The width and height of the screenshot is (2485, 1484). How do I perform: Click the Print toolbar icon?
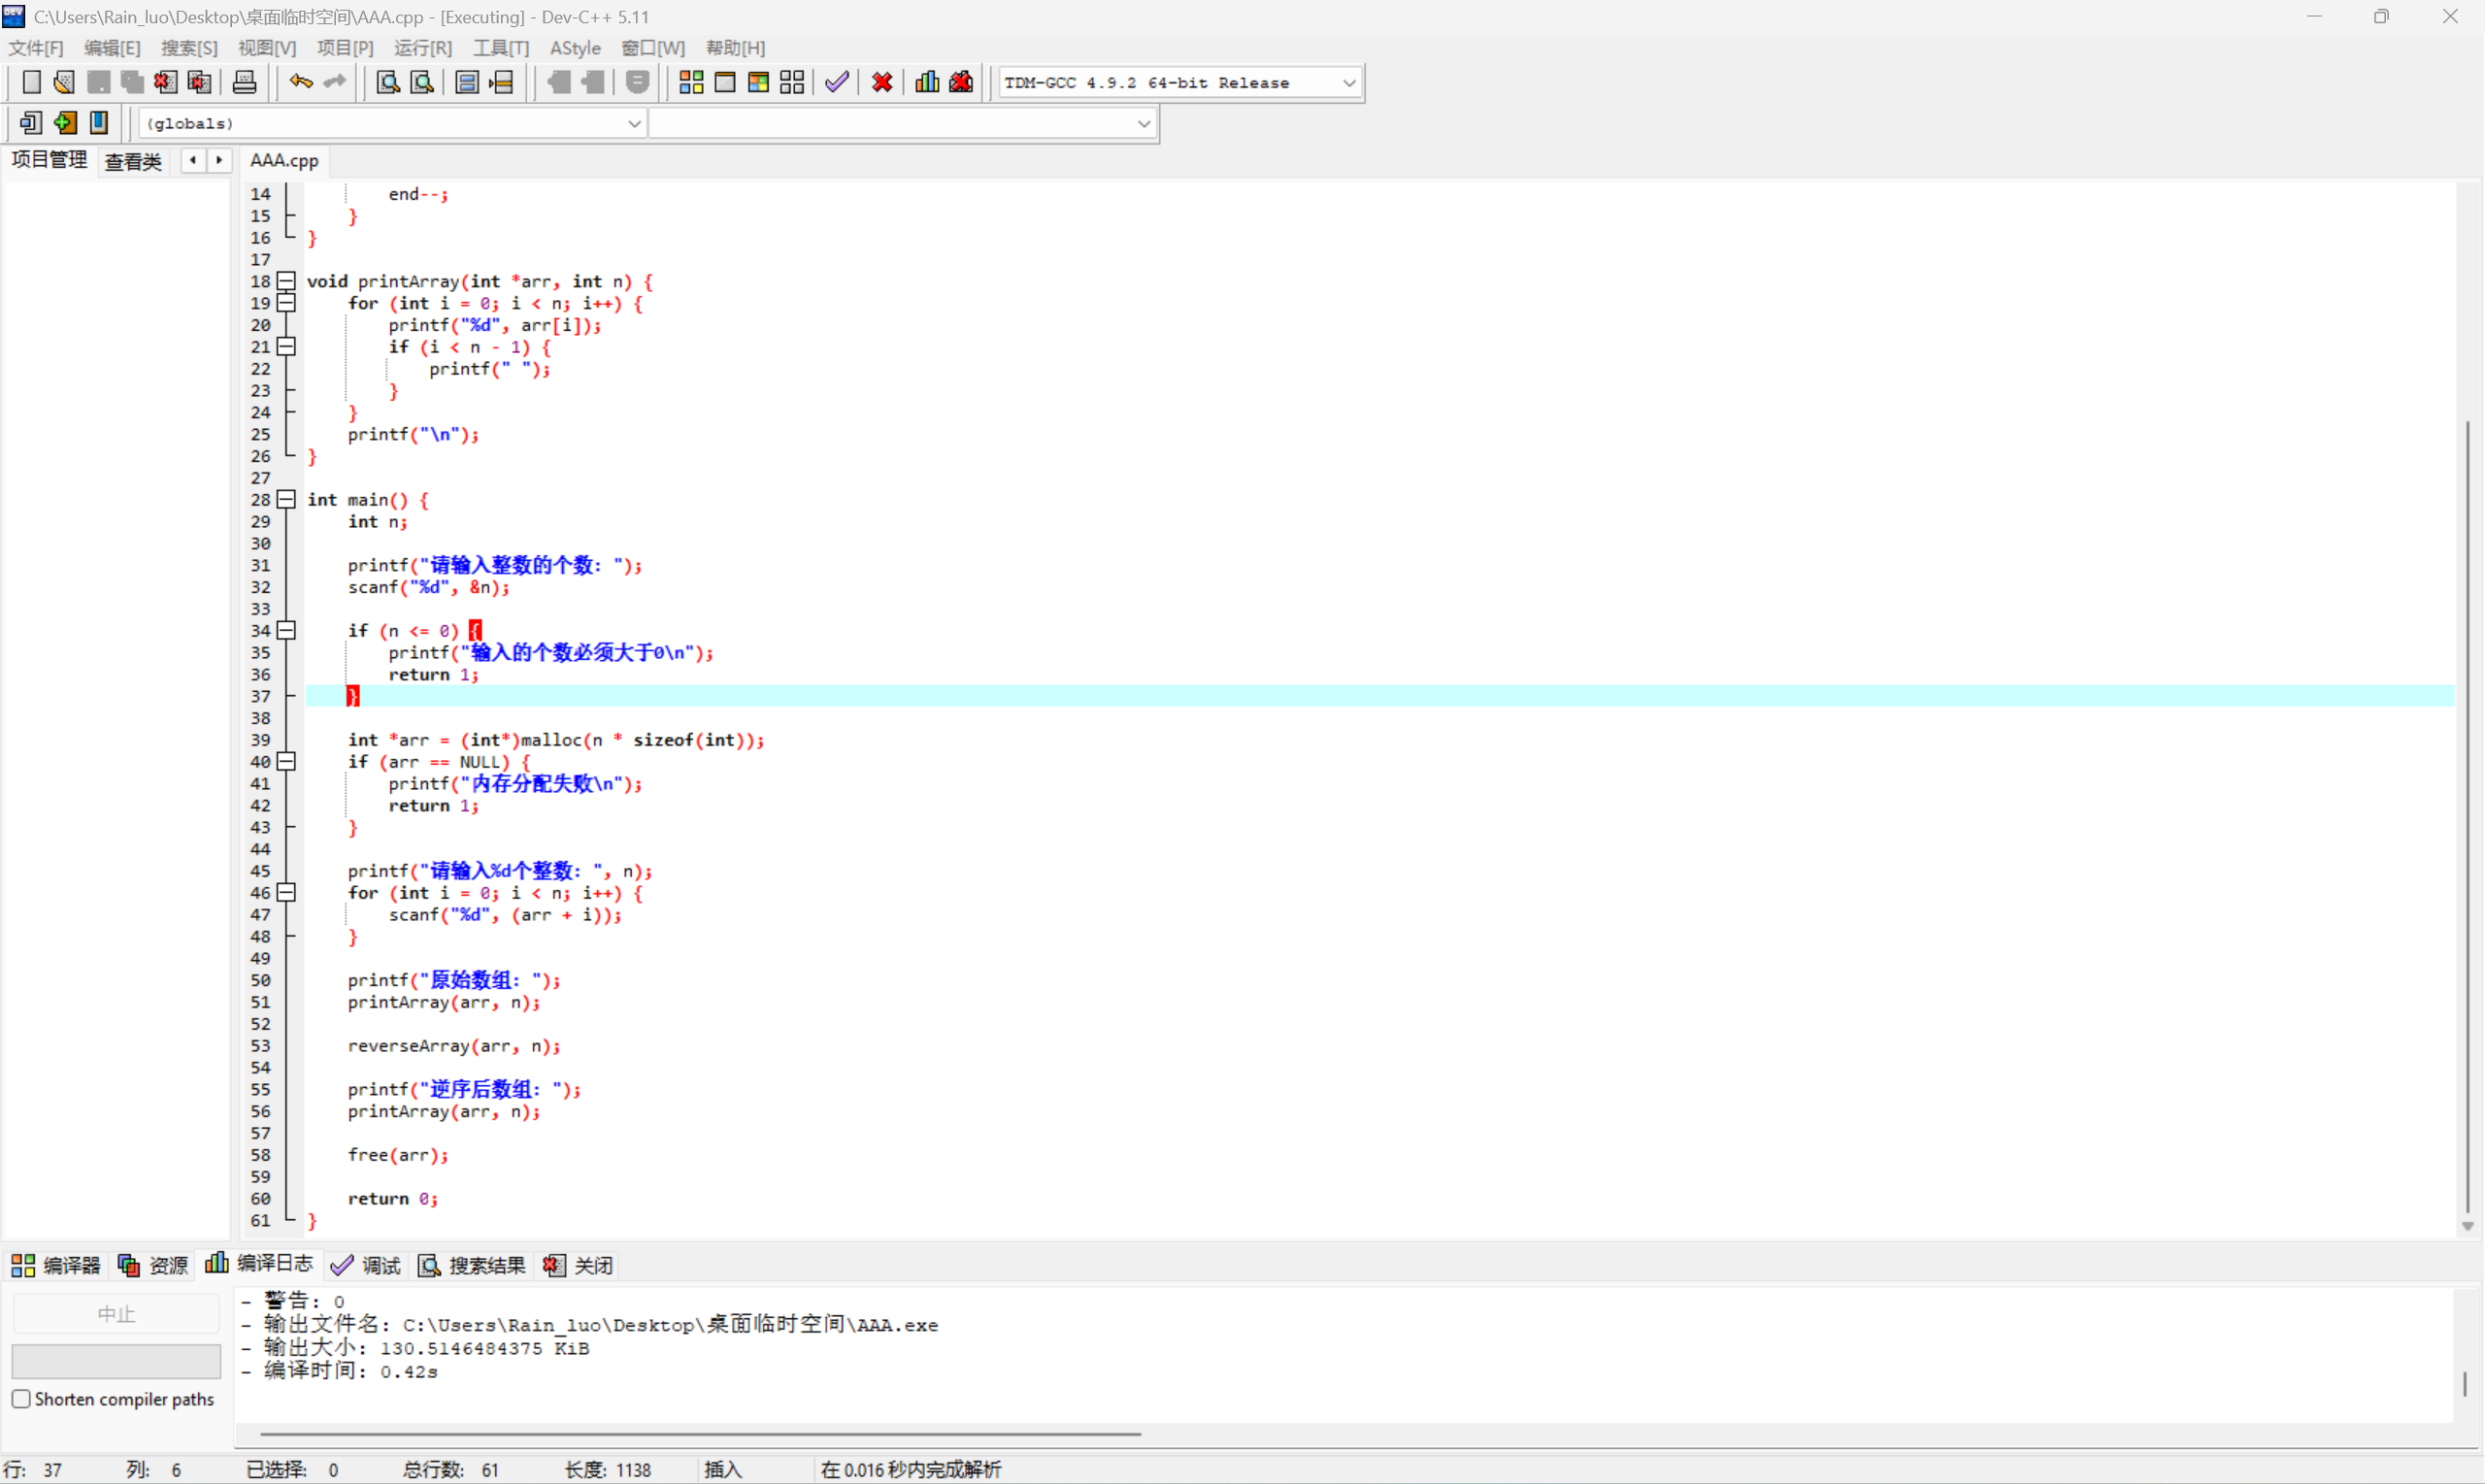pyautogui.click(x=244, y=82)
